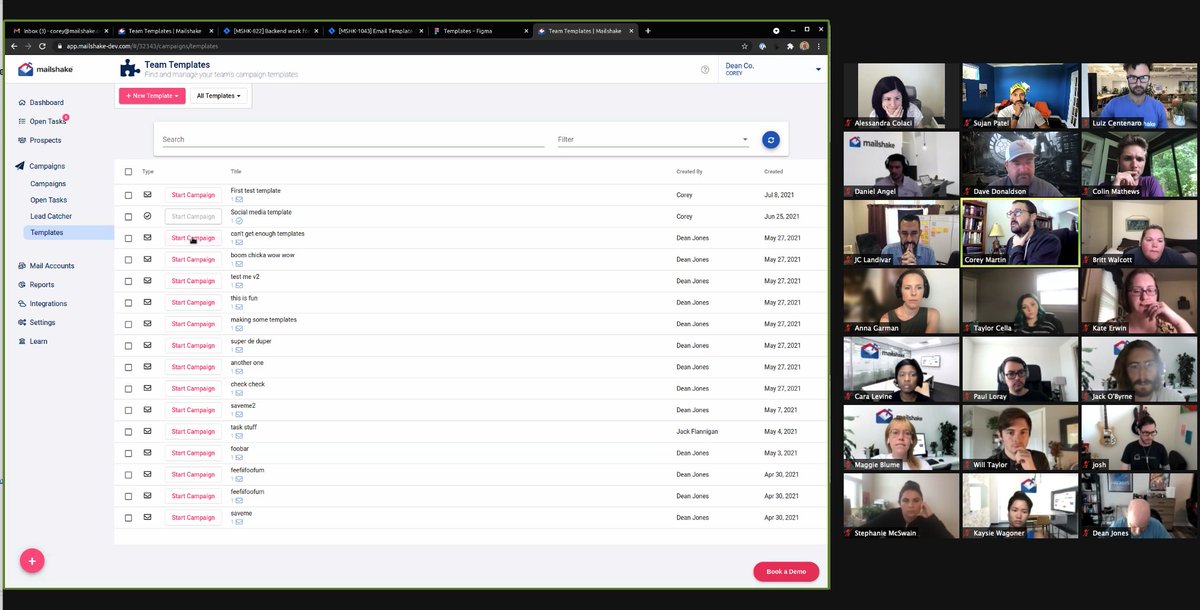This screenshot has height=610, width=1200.
Task: Select Sujan Patel's video tile
Action: pyautogui.click(x=1020, y=96)
